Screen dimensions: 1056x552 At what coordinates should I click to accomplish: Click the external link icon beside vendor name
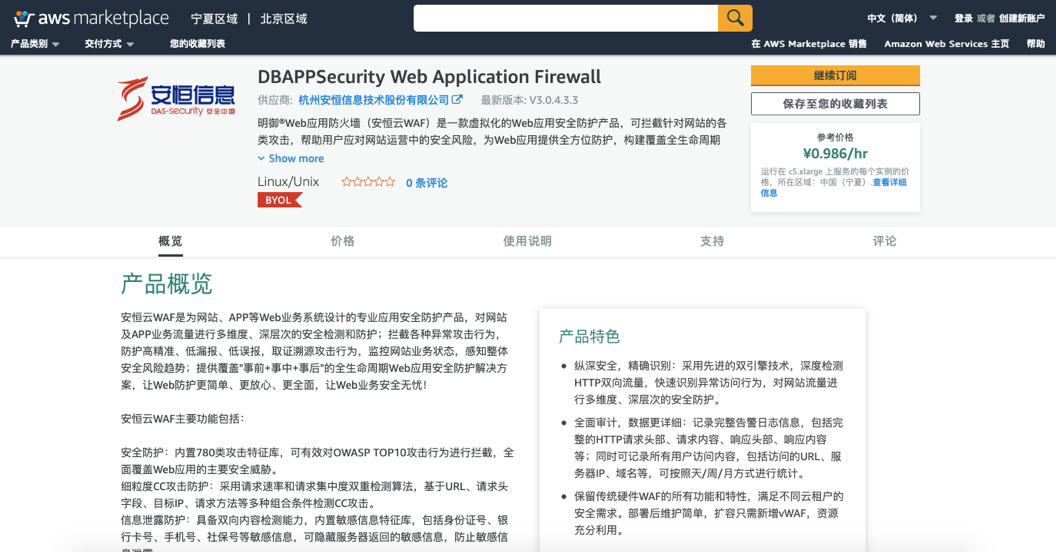[x=458, y=100]
